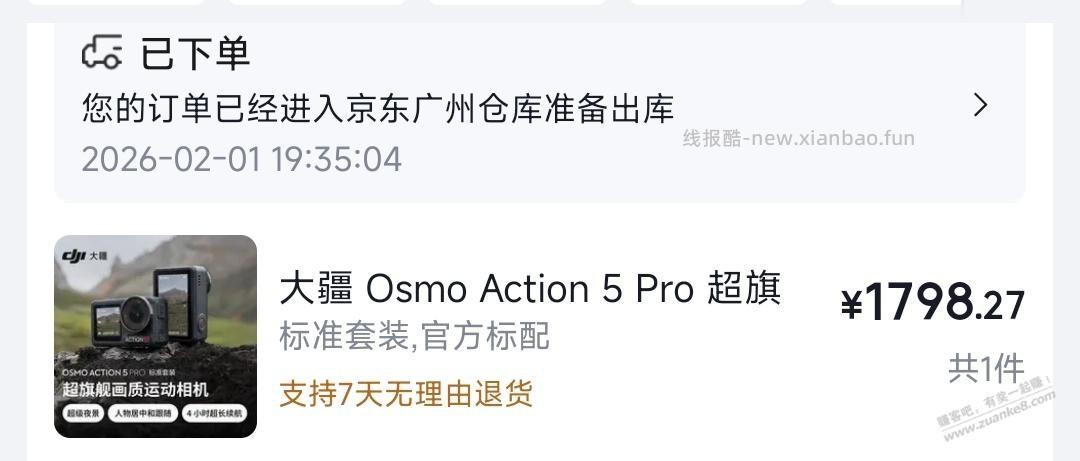Image resolution: width=1080 pixels, height=461 pixels.
Task: Click the yen currency symbol
Action: coord(851,305)
